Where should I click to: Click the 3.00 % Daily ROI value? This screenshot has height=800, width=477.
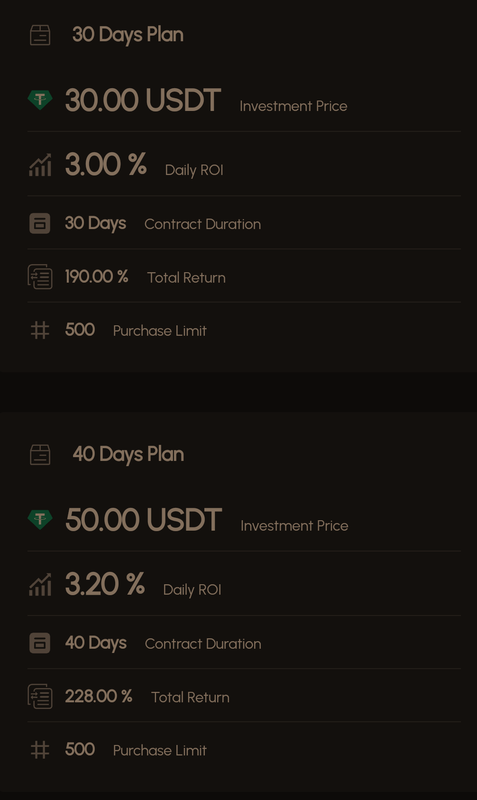pos(106,164)
